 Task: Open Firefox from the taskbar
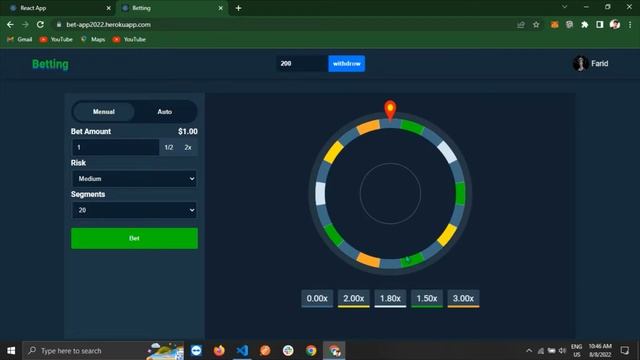[x=219, y=351]
